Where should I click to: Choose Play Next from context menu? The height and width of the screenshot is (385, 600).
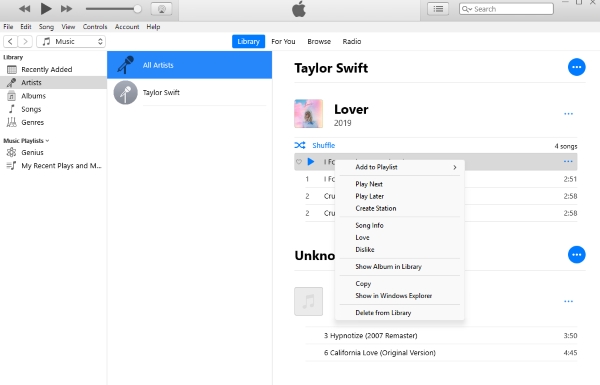coord(399,184)
